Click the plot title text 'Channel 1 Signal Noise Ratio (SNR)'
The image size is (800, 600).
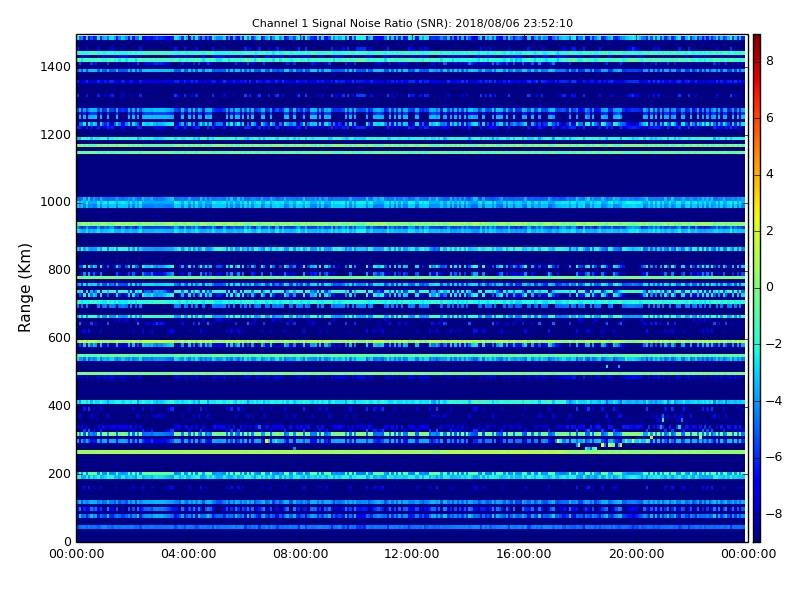point(352,23)
